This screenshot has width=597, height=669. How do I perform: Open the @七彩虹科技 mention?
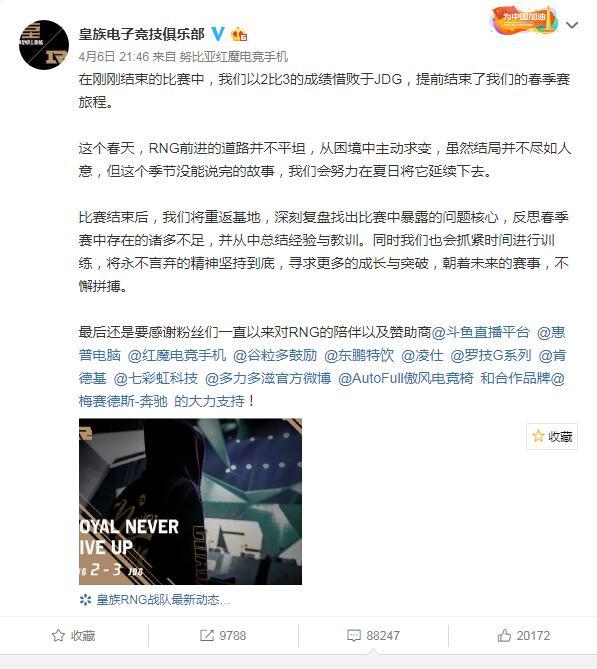[156, 378]
